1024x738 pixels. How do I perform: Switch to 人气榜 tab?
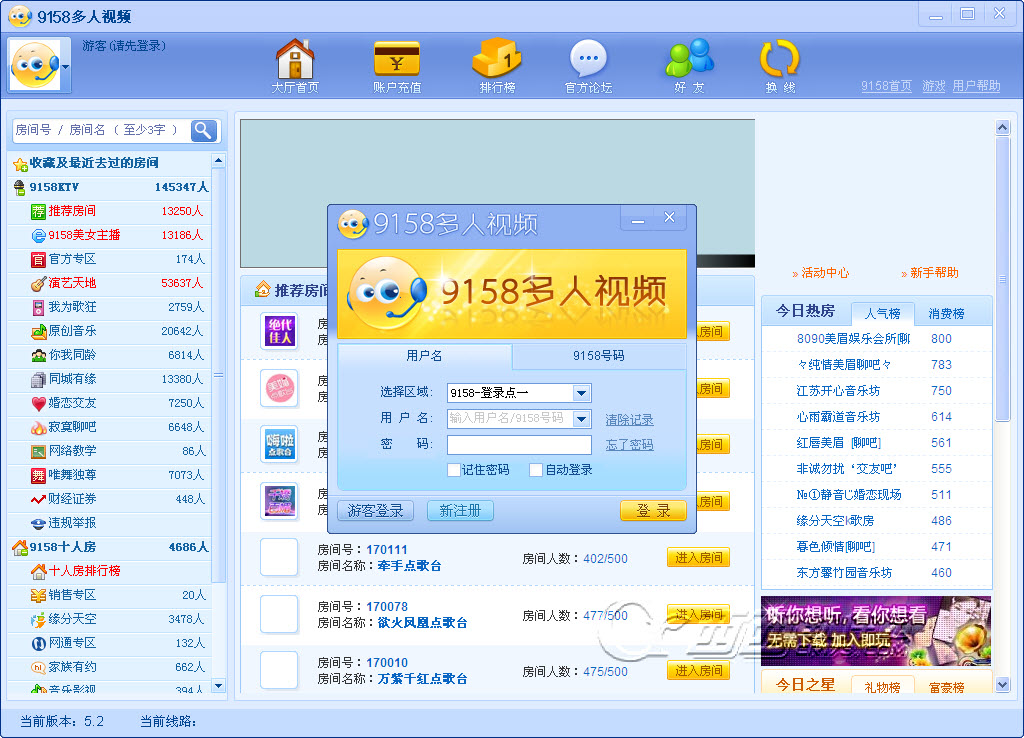pos(882,313)
